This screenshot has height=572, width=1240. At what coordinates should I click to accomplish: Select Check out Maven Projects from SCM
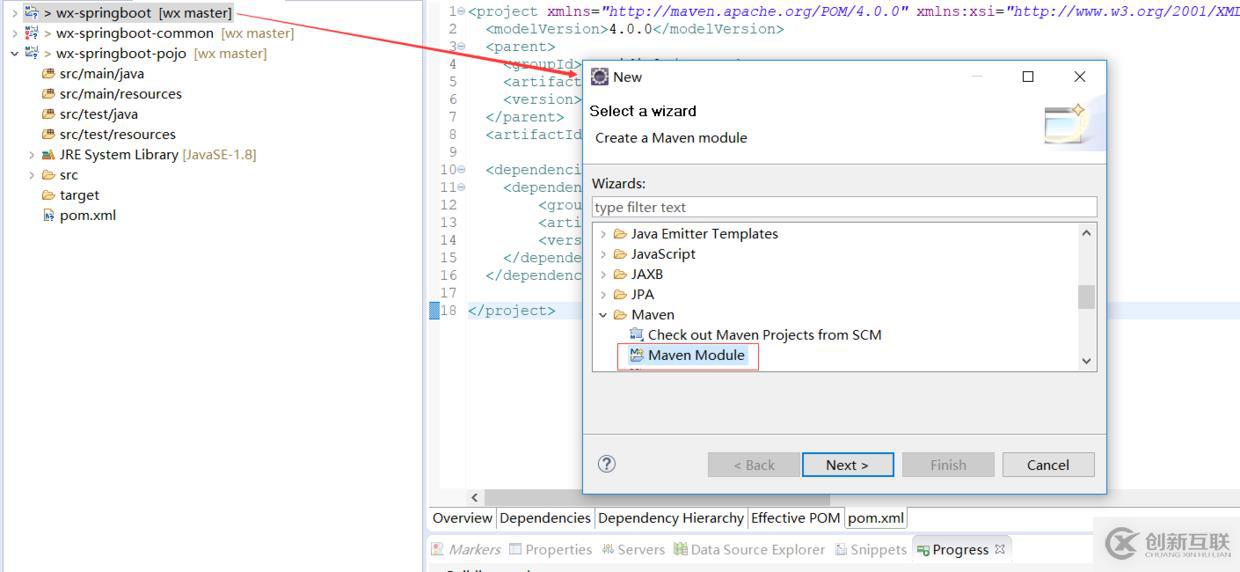(x=764, y=334)
